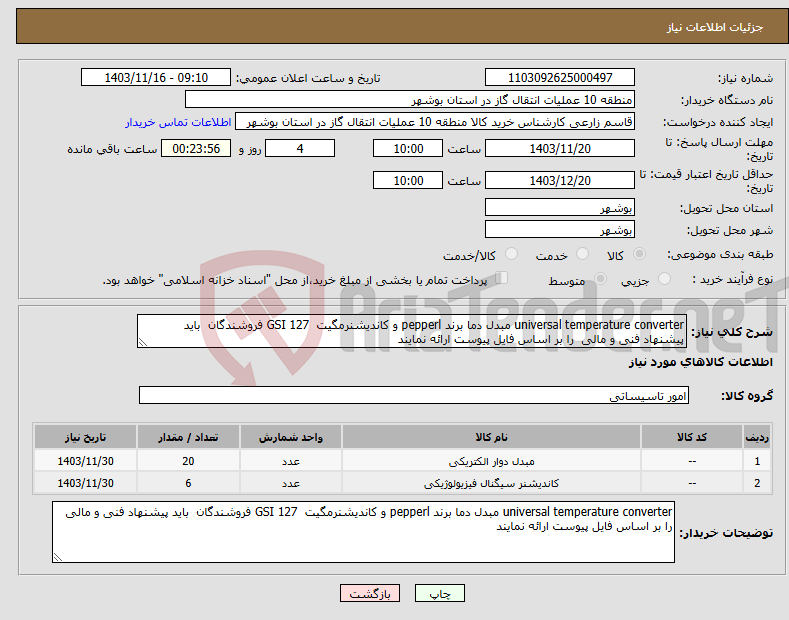Click the announcement date field 1403/11/16 - 09:10
This screenshot has height=620, width=789.
pyautogui.click(x=156, y=78)
